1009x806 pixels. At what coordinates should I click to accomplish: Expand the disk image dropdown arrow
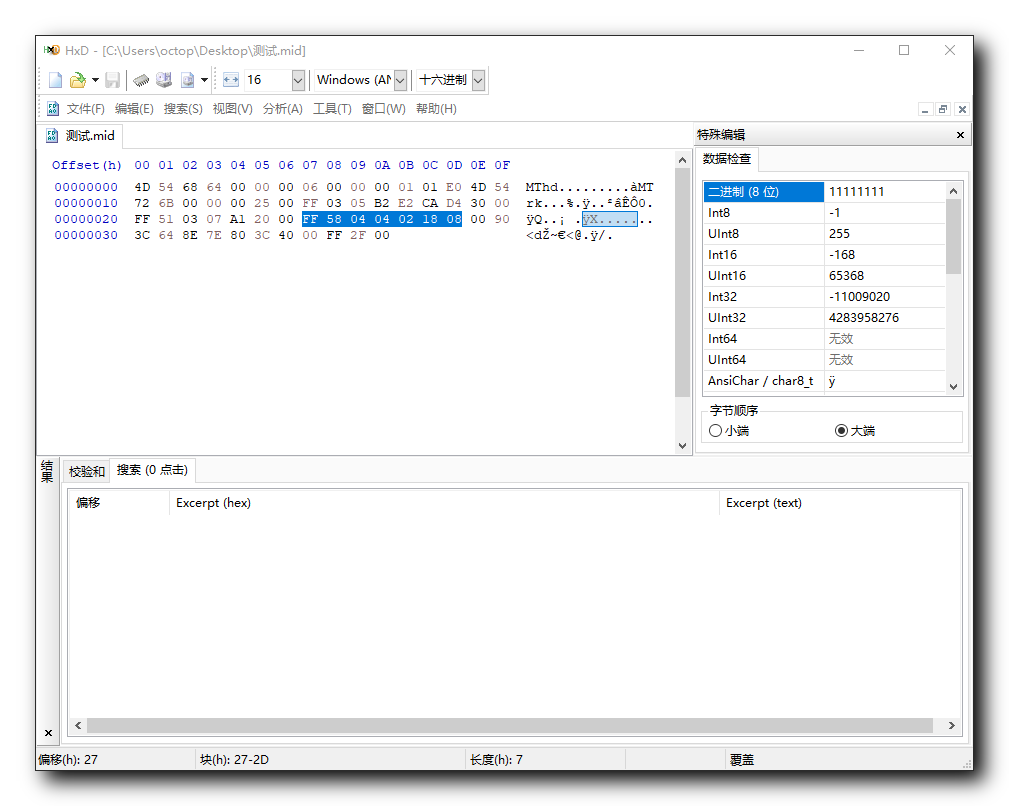tap(204, 80)
